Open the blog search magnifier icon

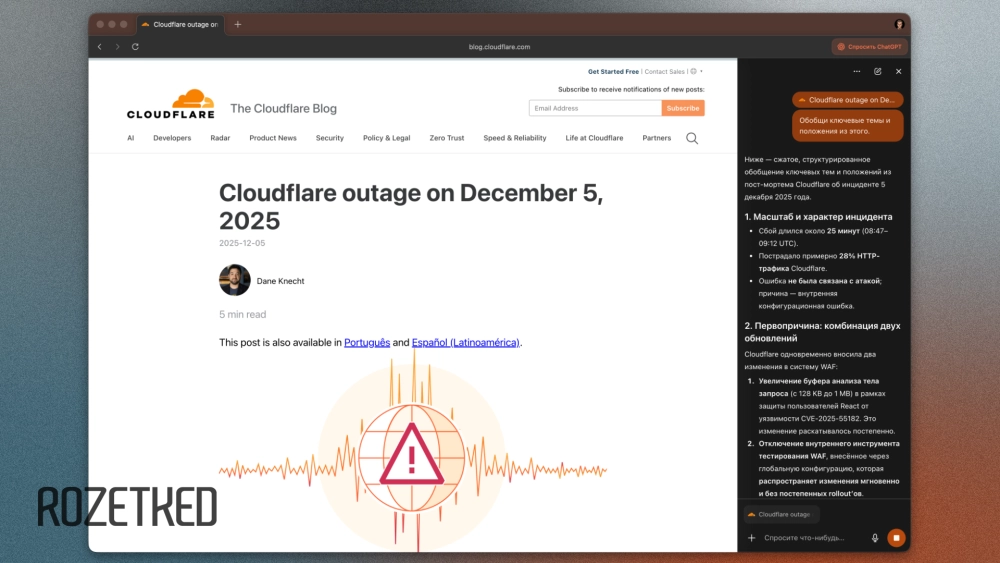[x=692, y=138]
